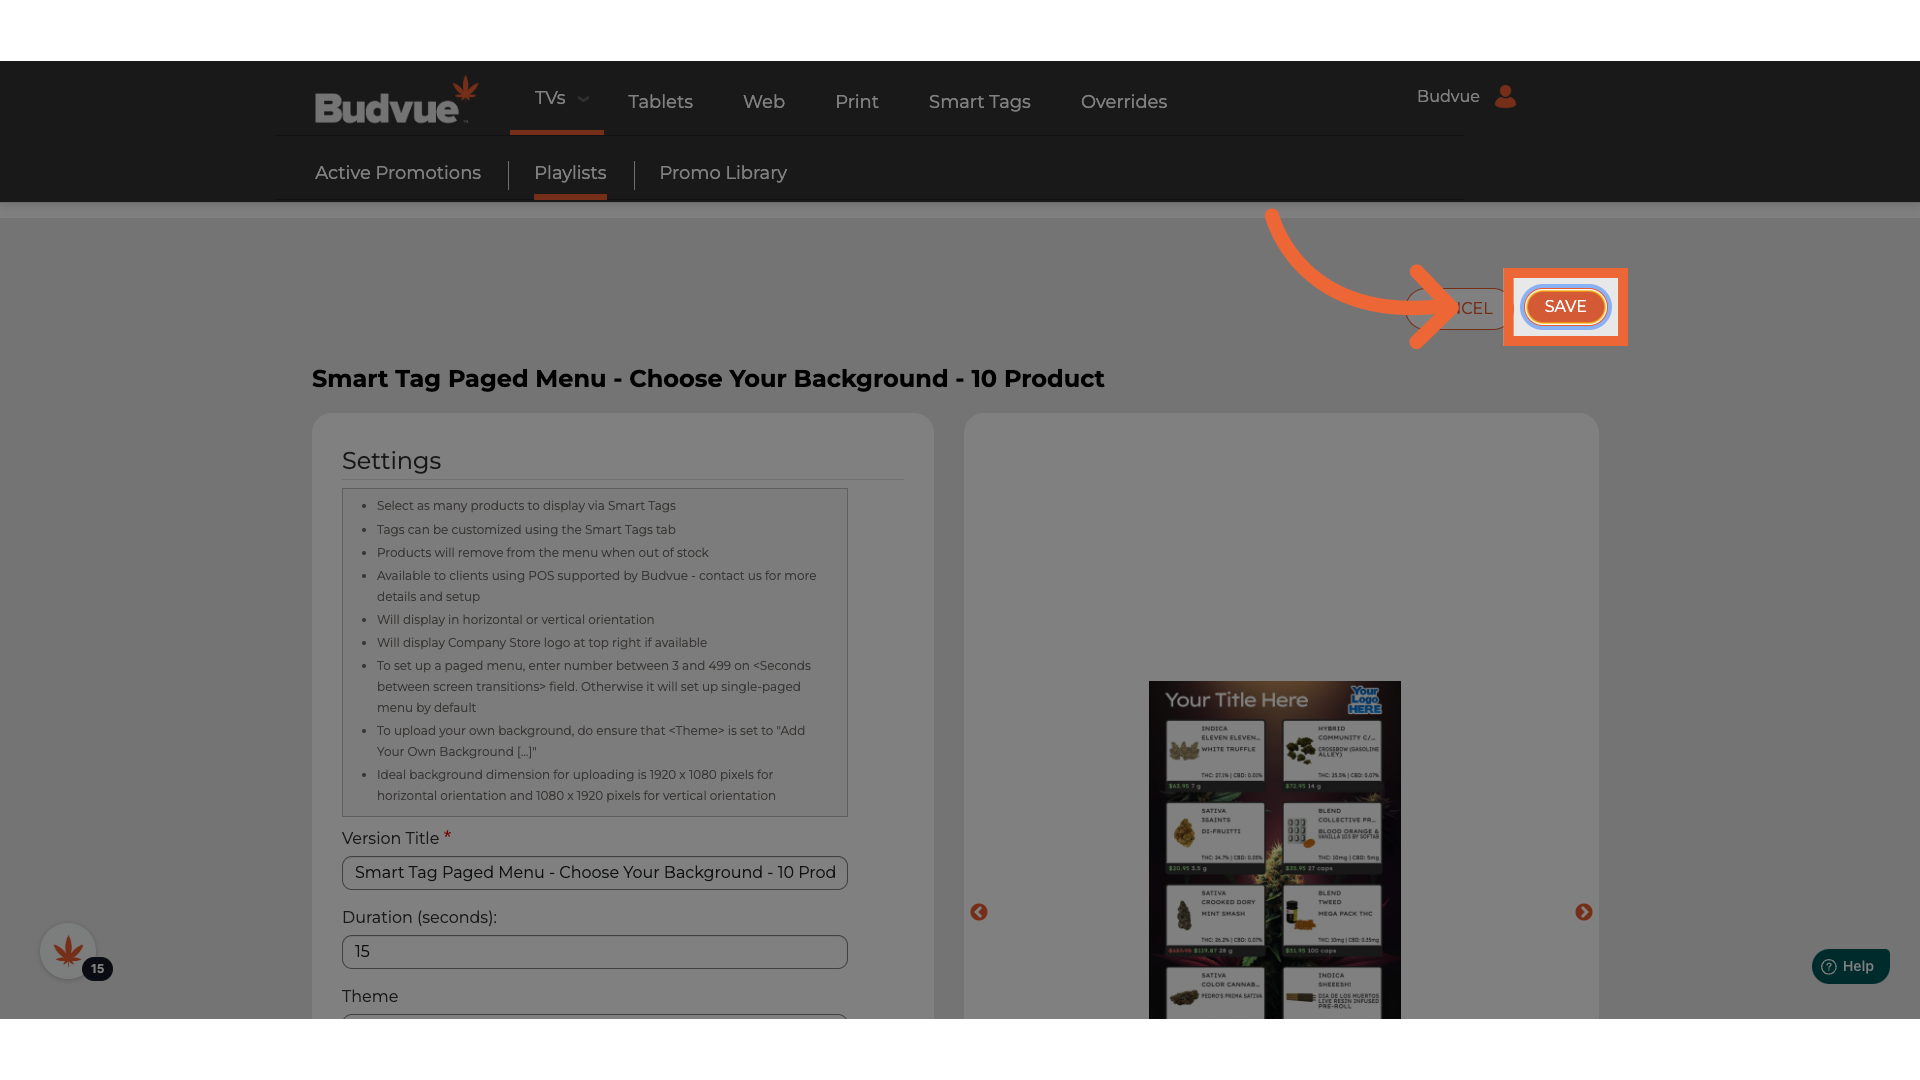Expand the TVs dropdown chevron
The height and width of the screenshot is (1080, 1920).
click(x=583, y=99)
